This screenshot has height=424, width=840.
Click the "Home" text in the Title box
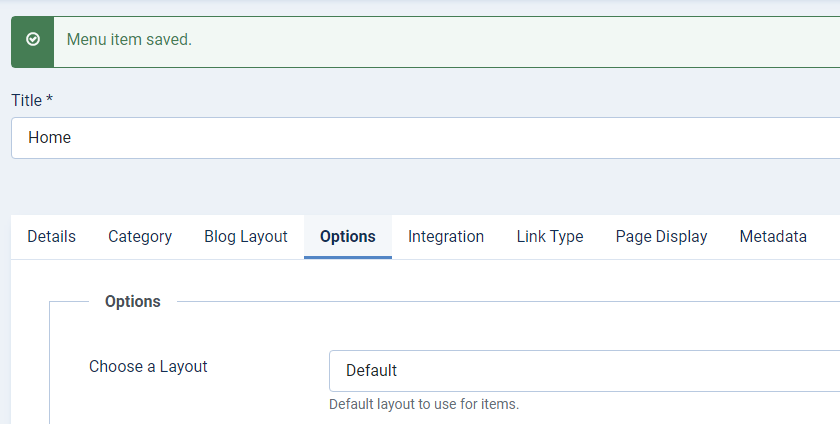[x=50, y=138]
